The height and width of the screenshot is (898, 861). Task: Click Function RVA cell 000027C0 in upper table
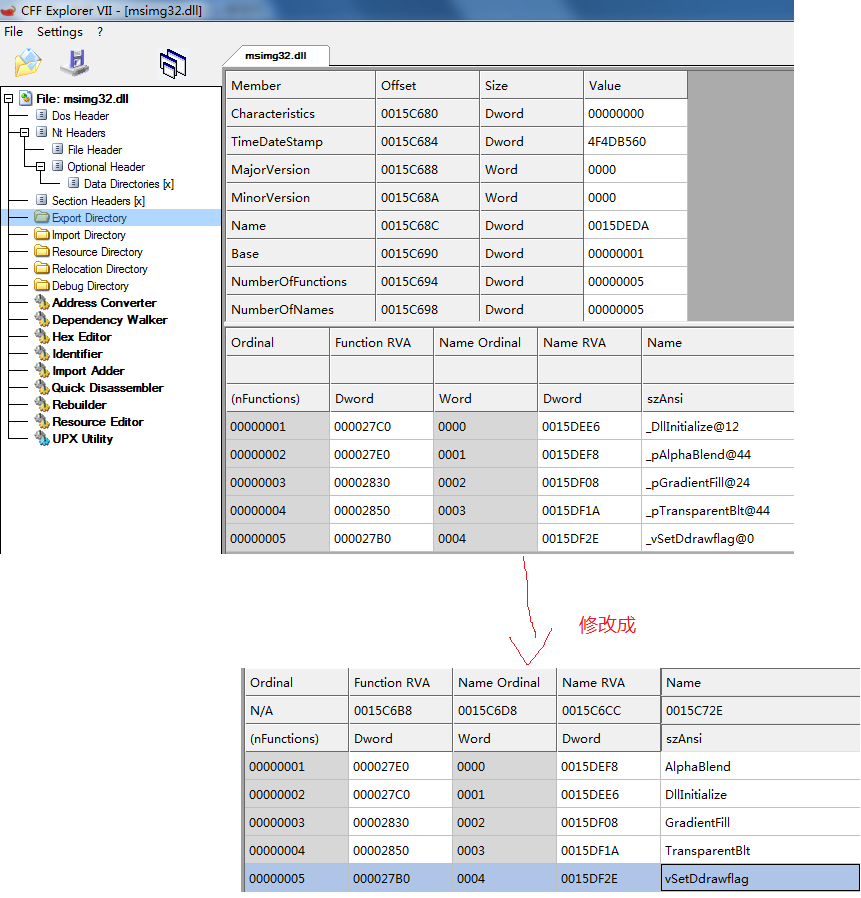pos(382,427)
